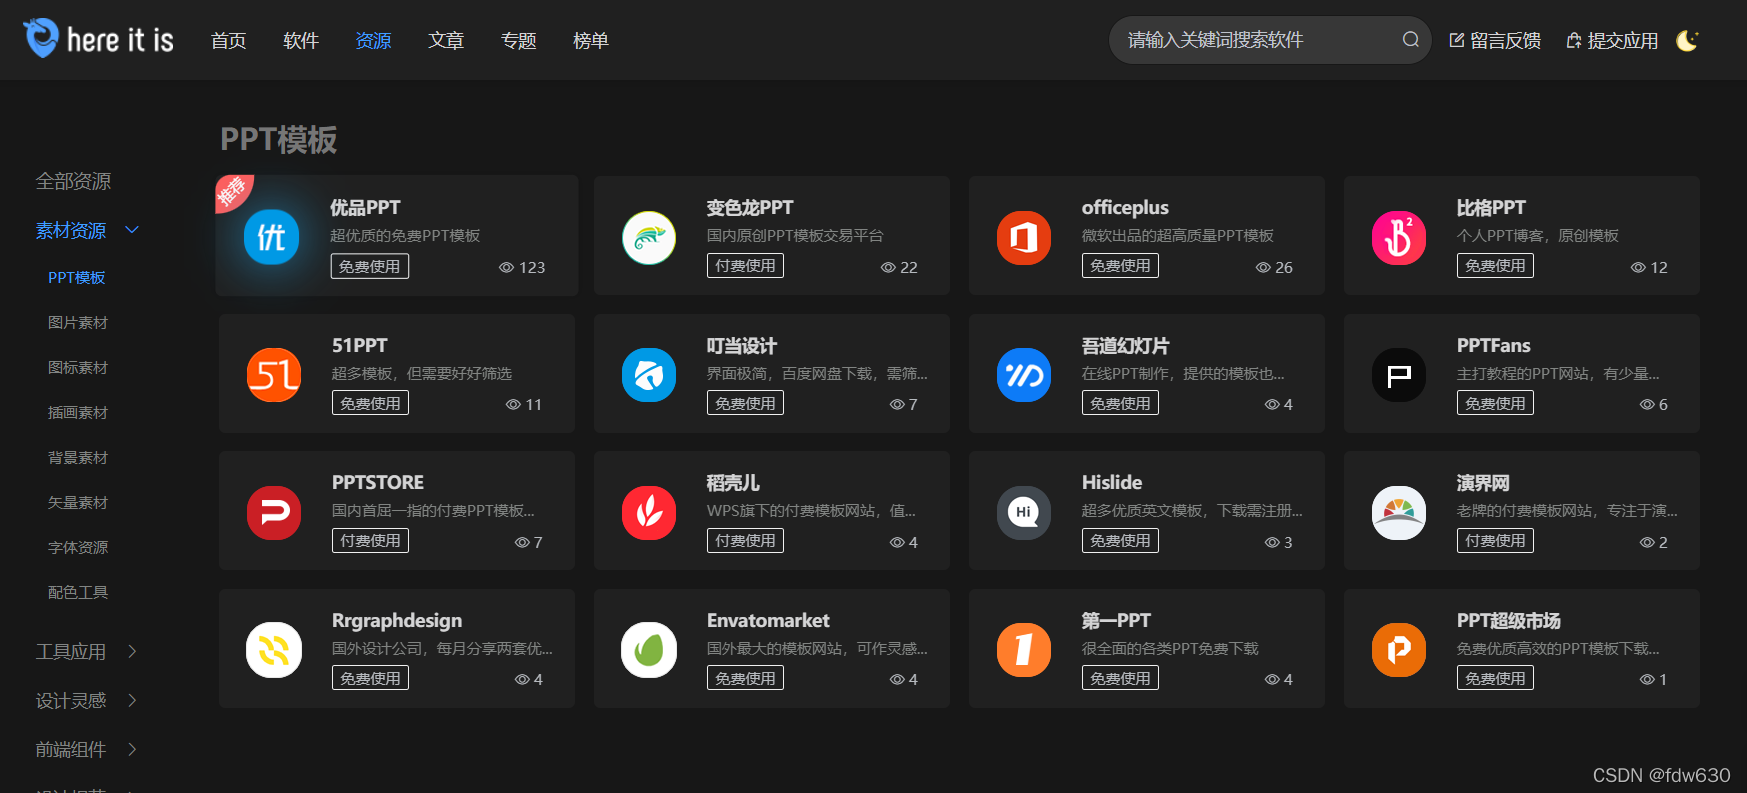The image size is (1747, 793).
Task: Click the 叮当设计 description text
Action: point(817,373)
